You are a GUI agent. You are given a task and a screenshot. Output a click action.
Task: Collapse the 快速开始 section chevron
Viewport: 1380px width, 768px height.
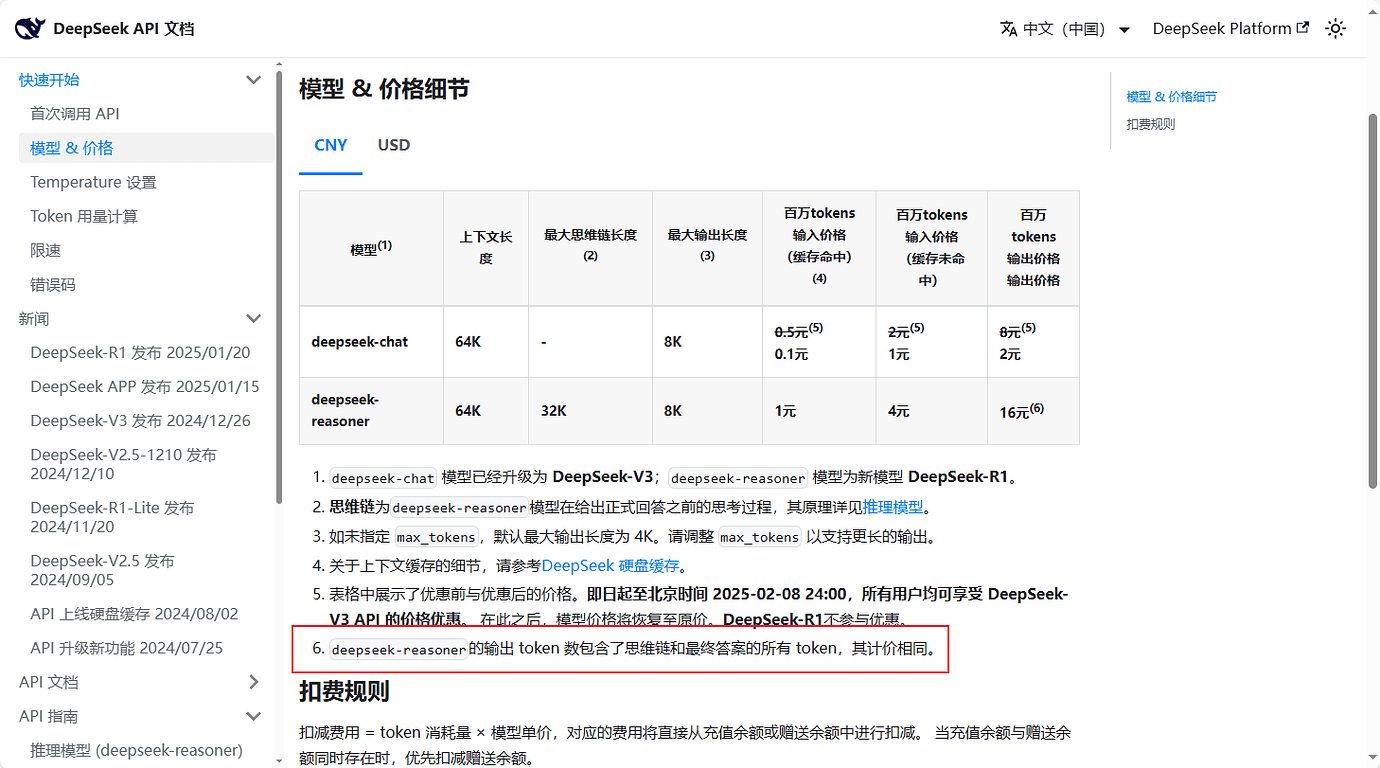pos(253,80)
